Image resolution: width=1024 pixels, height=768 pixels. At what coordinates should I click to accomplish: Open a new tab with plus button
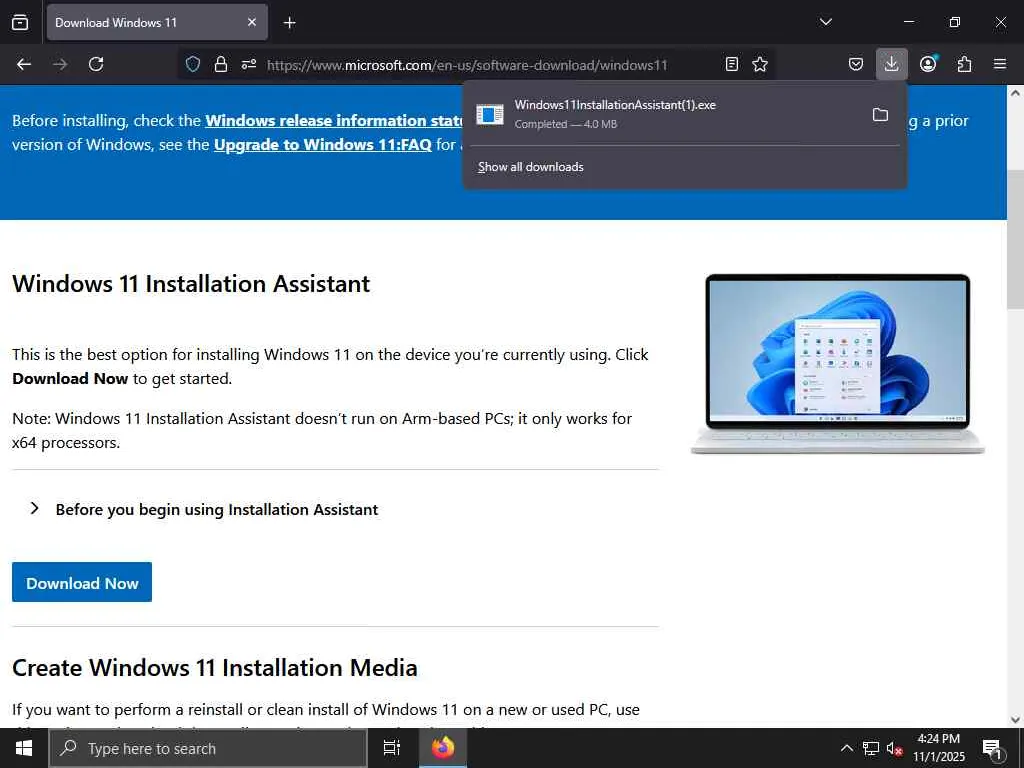click(x=289, y=23)
